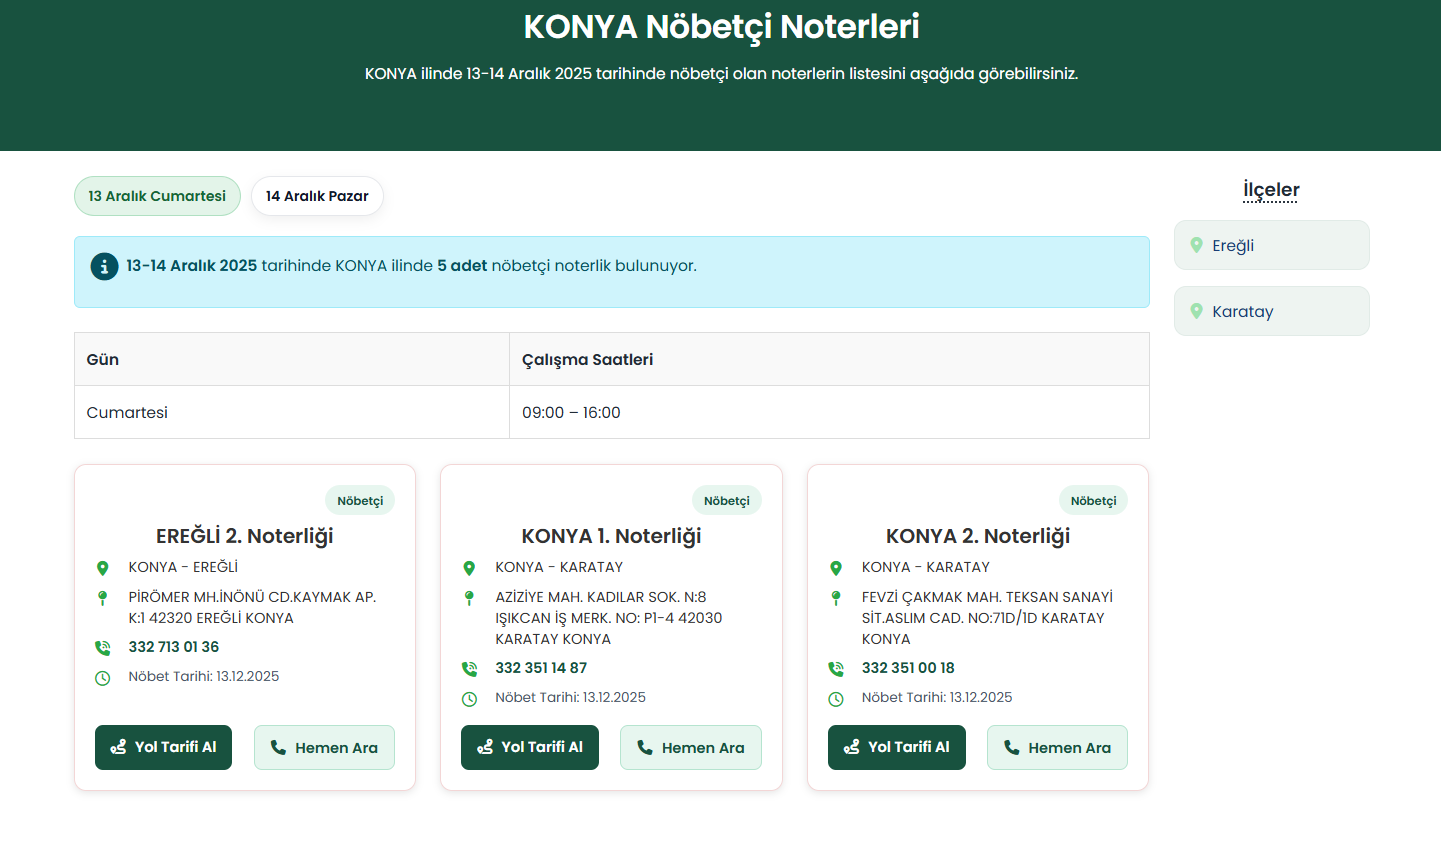Click the location pin icon beside Ereğli district
The width and height of the screenshot is (1441, 853).
pos(1196,245)
